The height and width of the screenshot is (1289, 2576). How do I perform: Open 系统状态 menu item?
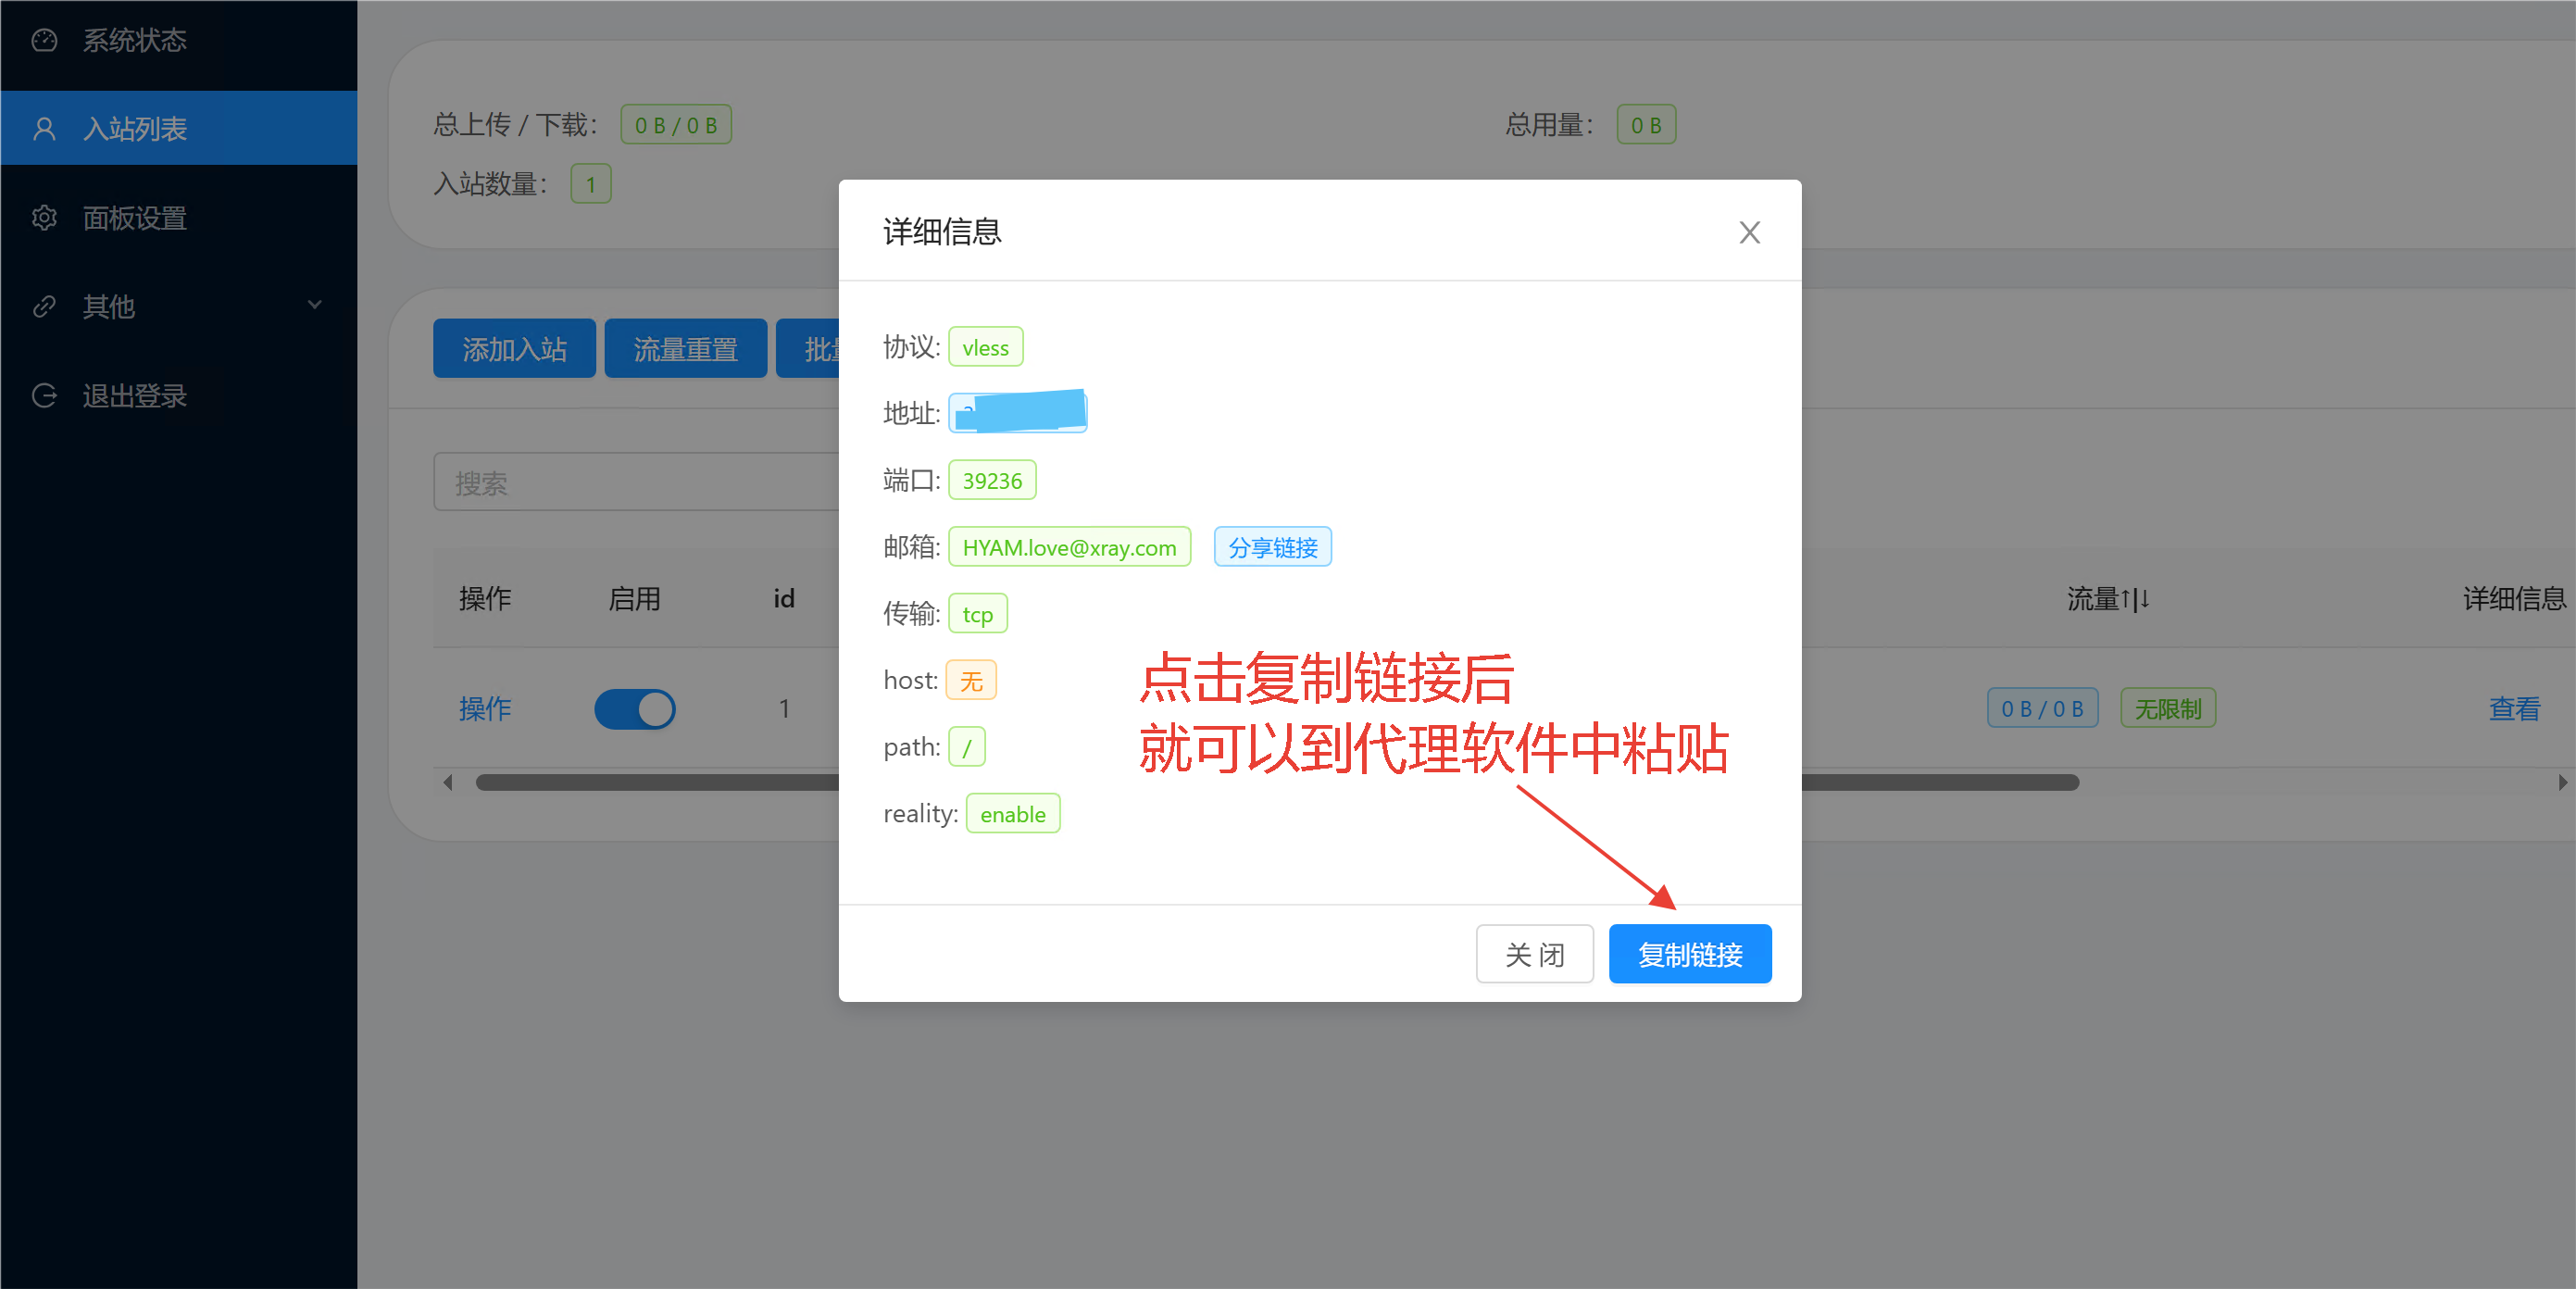134,40
